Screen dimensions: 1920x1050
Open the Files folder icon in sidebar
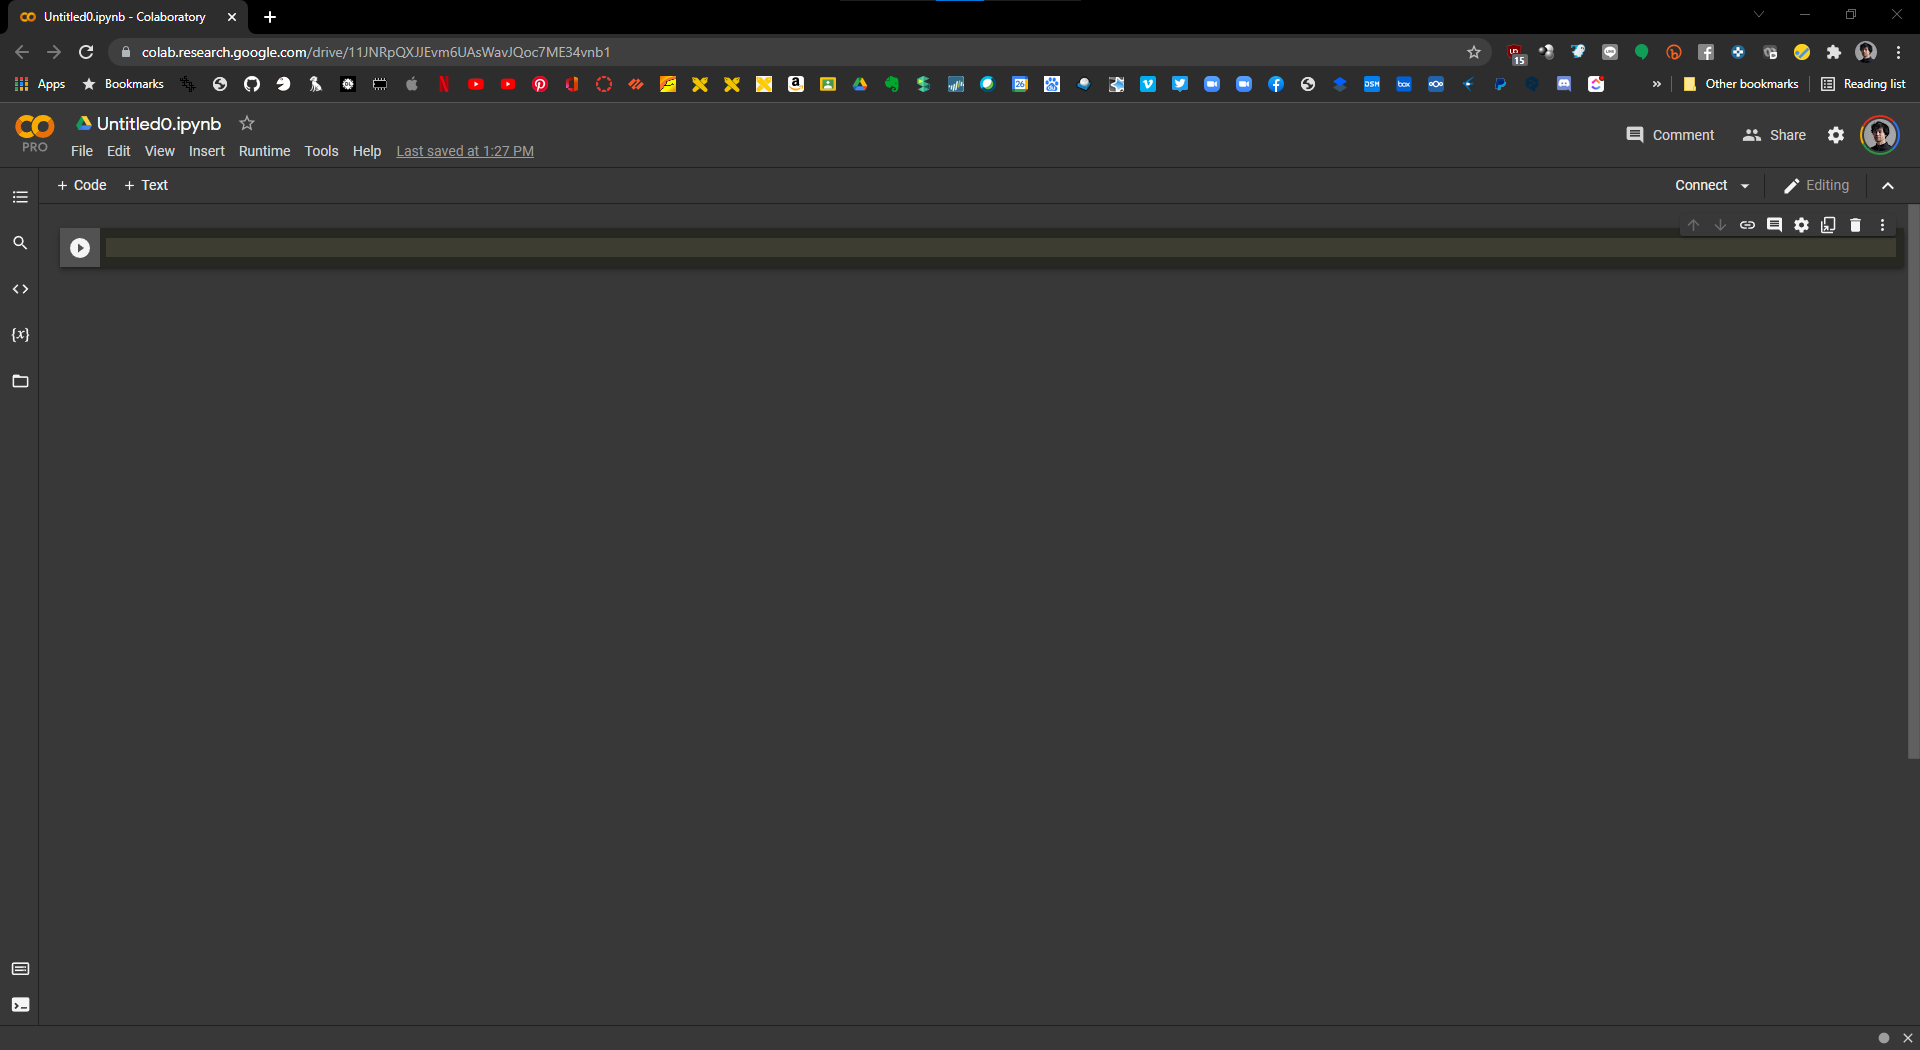coord(20,381)
